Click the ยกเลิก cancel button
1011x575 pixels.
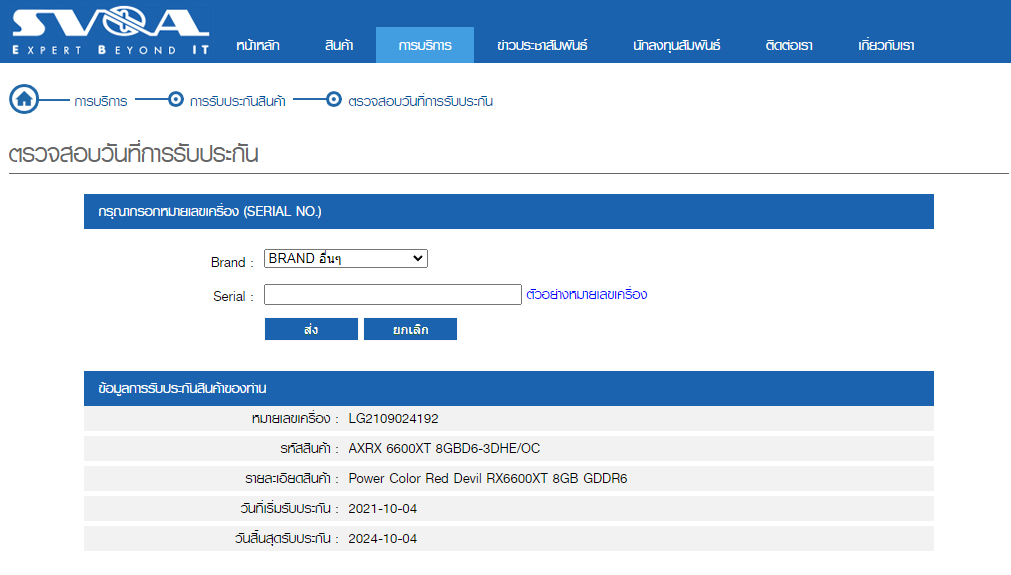coord(410,329)
